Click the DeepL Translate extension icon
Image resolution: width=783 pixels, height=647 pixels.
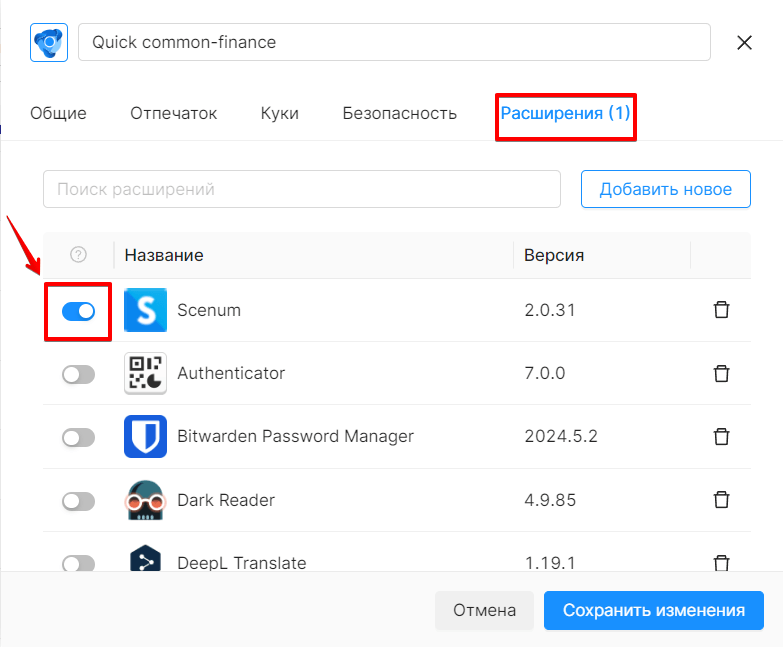click(x=145, y=558)
